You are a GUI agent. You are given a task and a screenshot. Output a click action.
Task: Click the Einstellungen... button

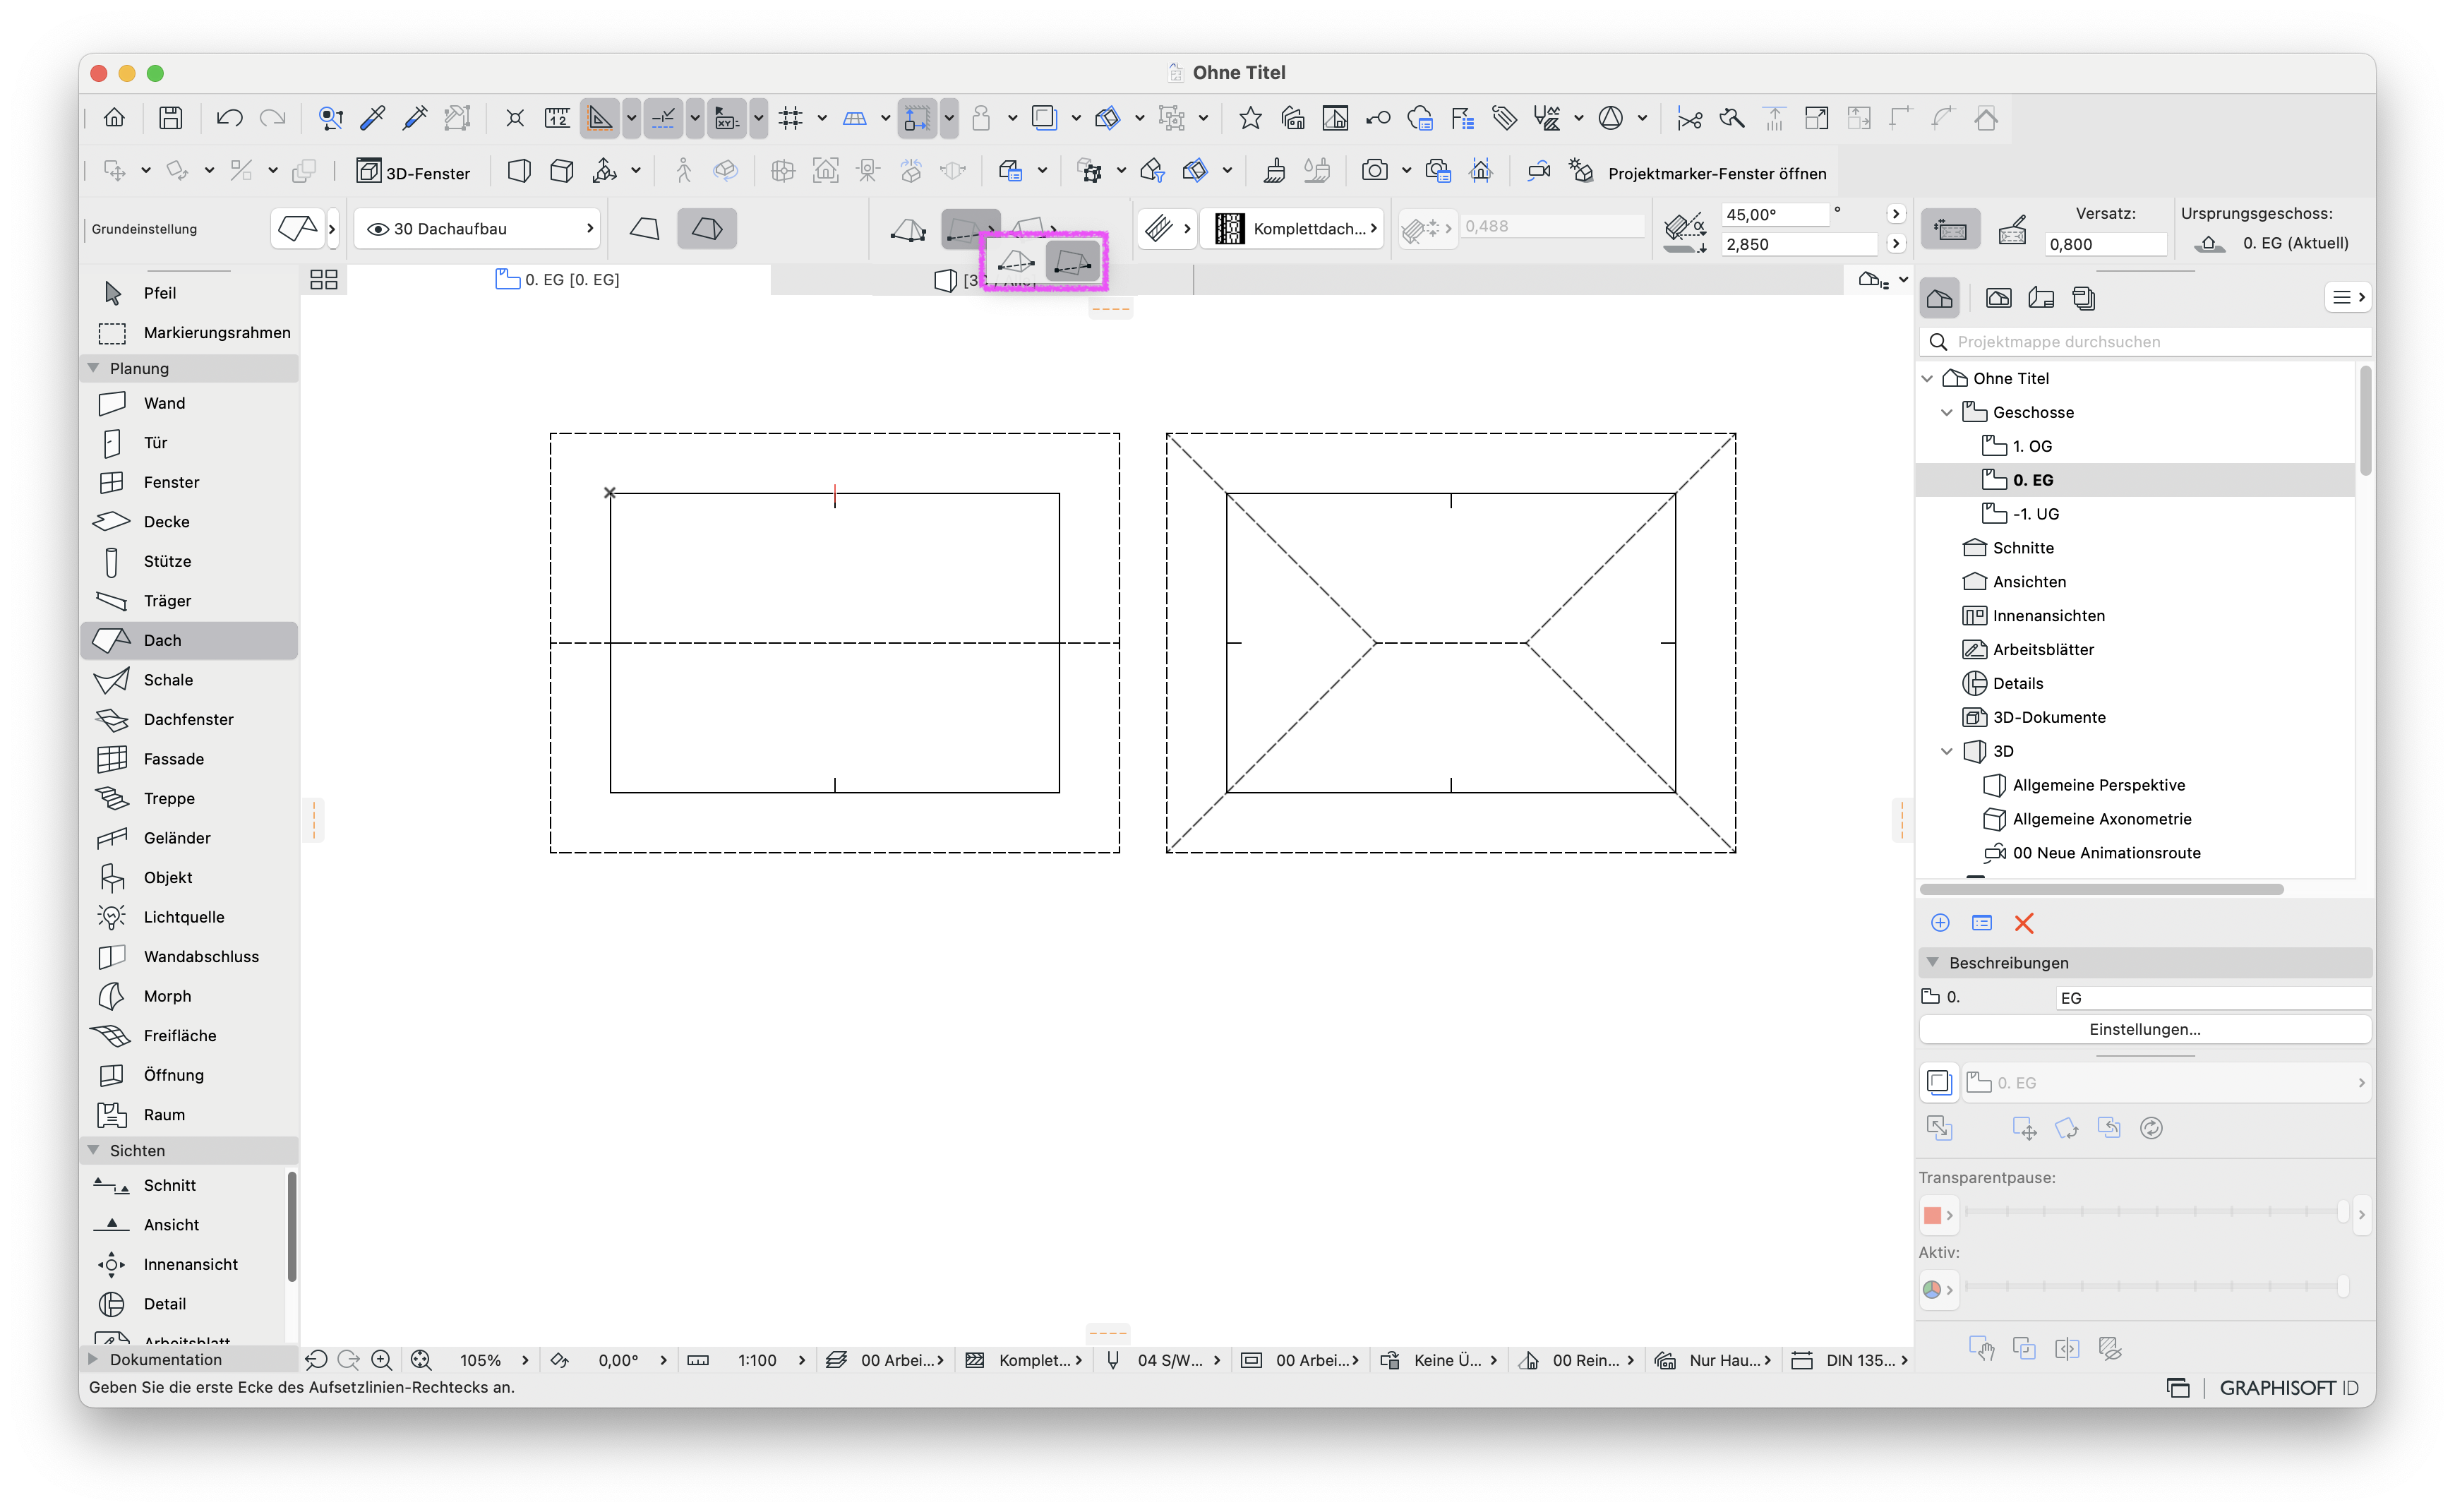pyautogui.click(x=2144, y=1029)
